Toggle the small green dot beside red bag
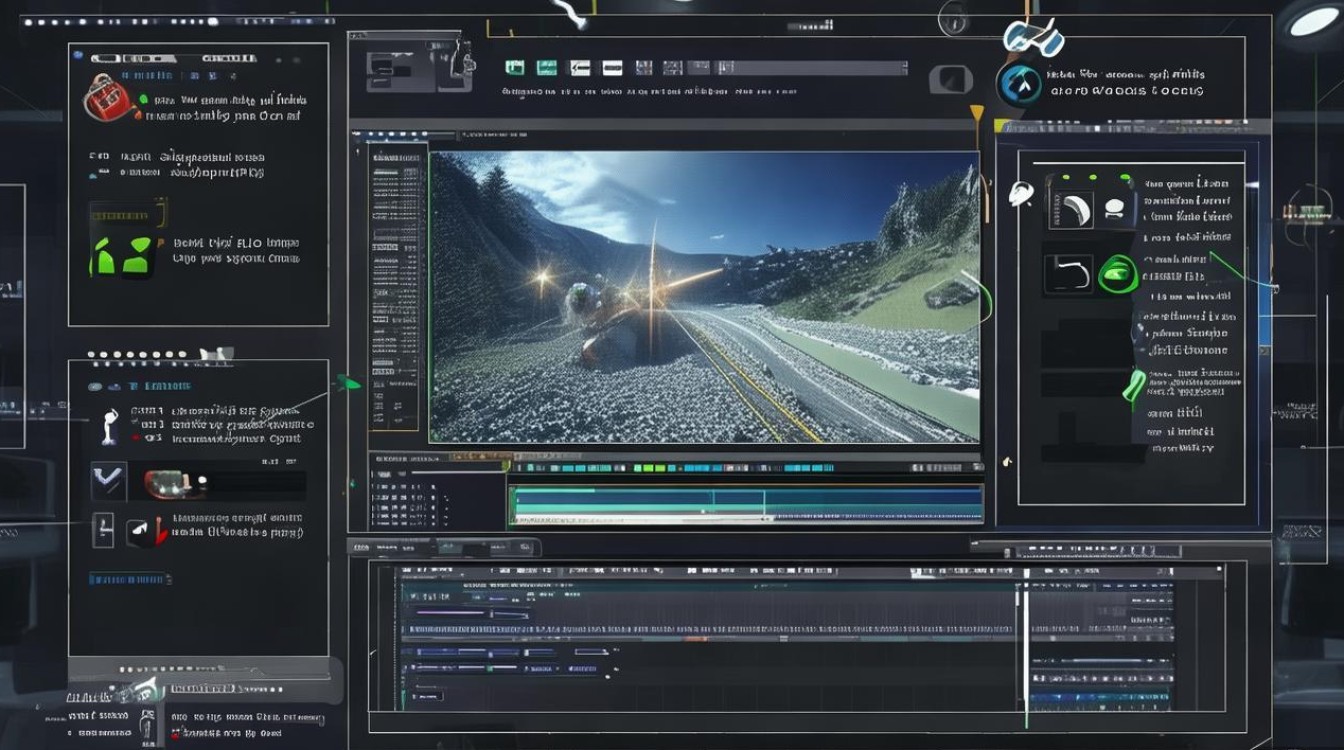 click(x=143, y=100)
